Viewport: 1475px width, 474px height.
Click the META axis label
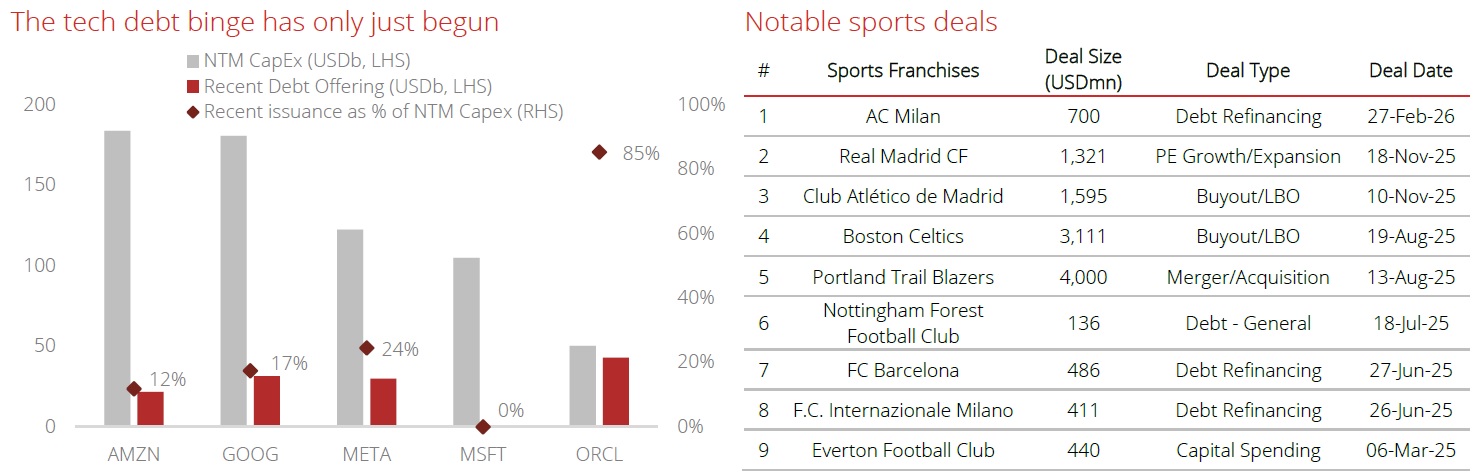[366, 454]
